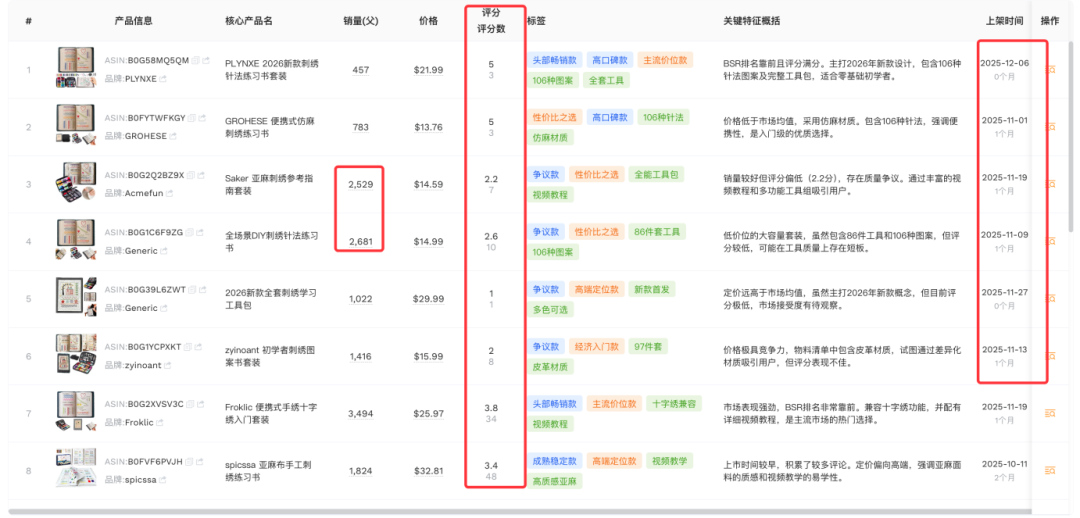Copy ASIN B0G1C6F9ZG with its copy icon
This screenshot has width=1080, height=518.
pyautogui.click(x=189, y=232)
